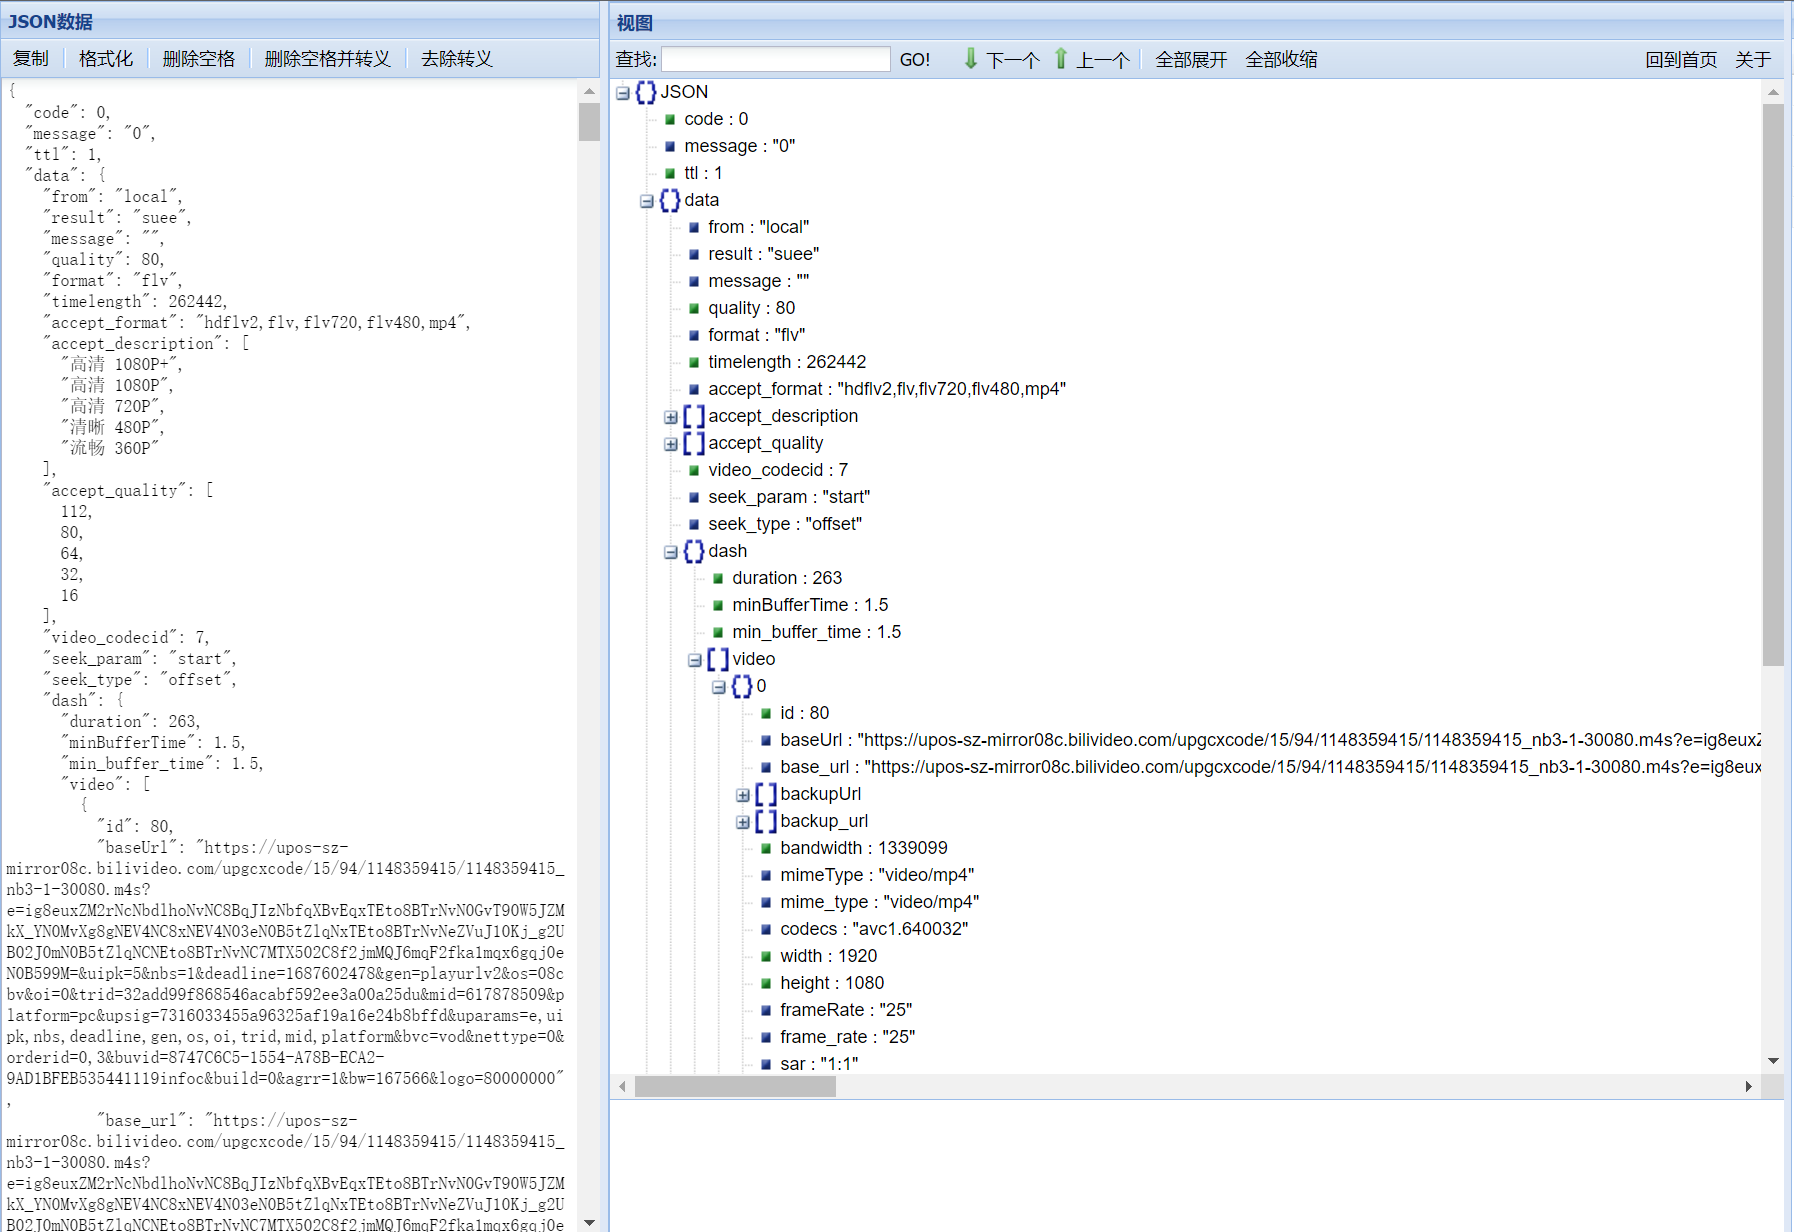Expand the accept_description array
This screenshot has width=1794, height=1232.
point(671,417)
